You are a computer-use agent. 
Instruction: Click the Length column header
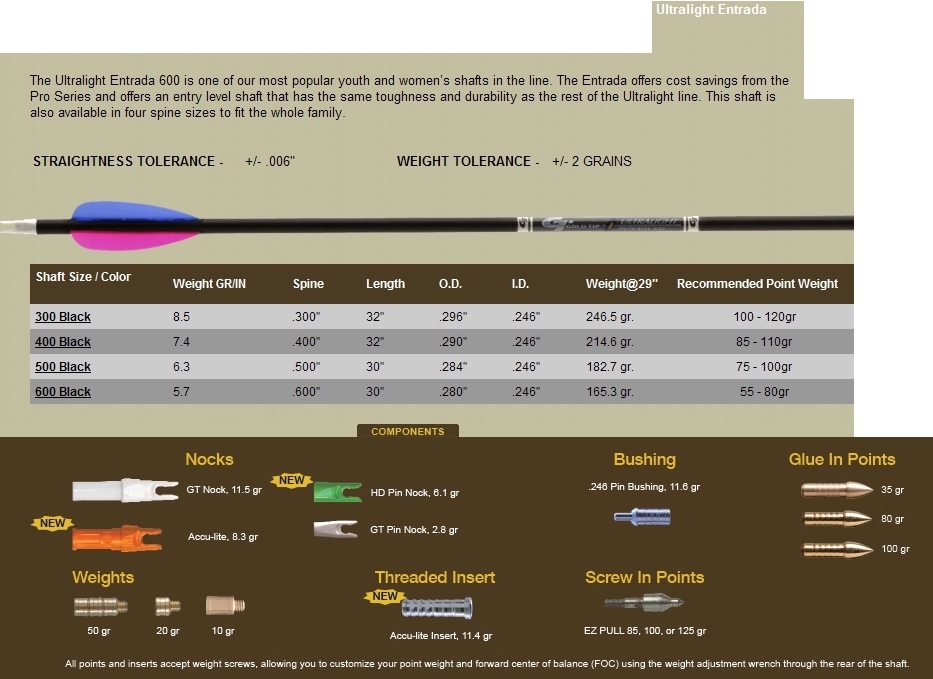[386, 284]
